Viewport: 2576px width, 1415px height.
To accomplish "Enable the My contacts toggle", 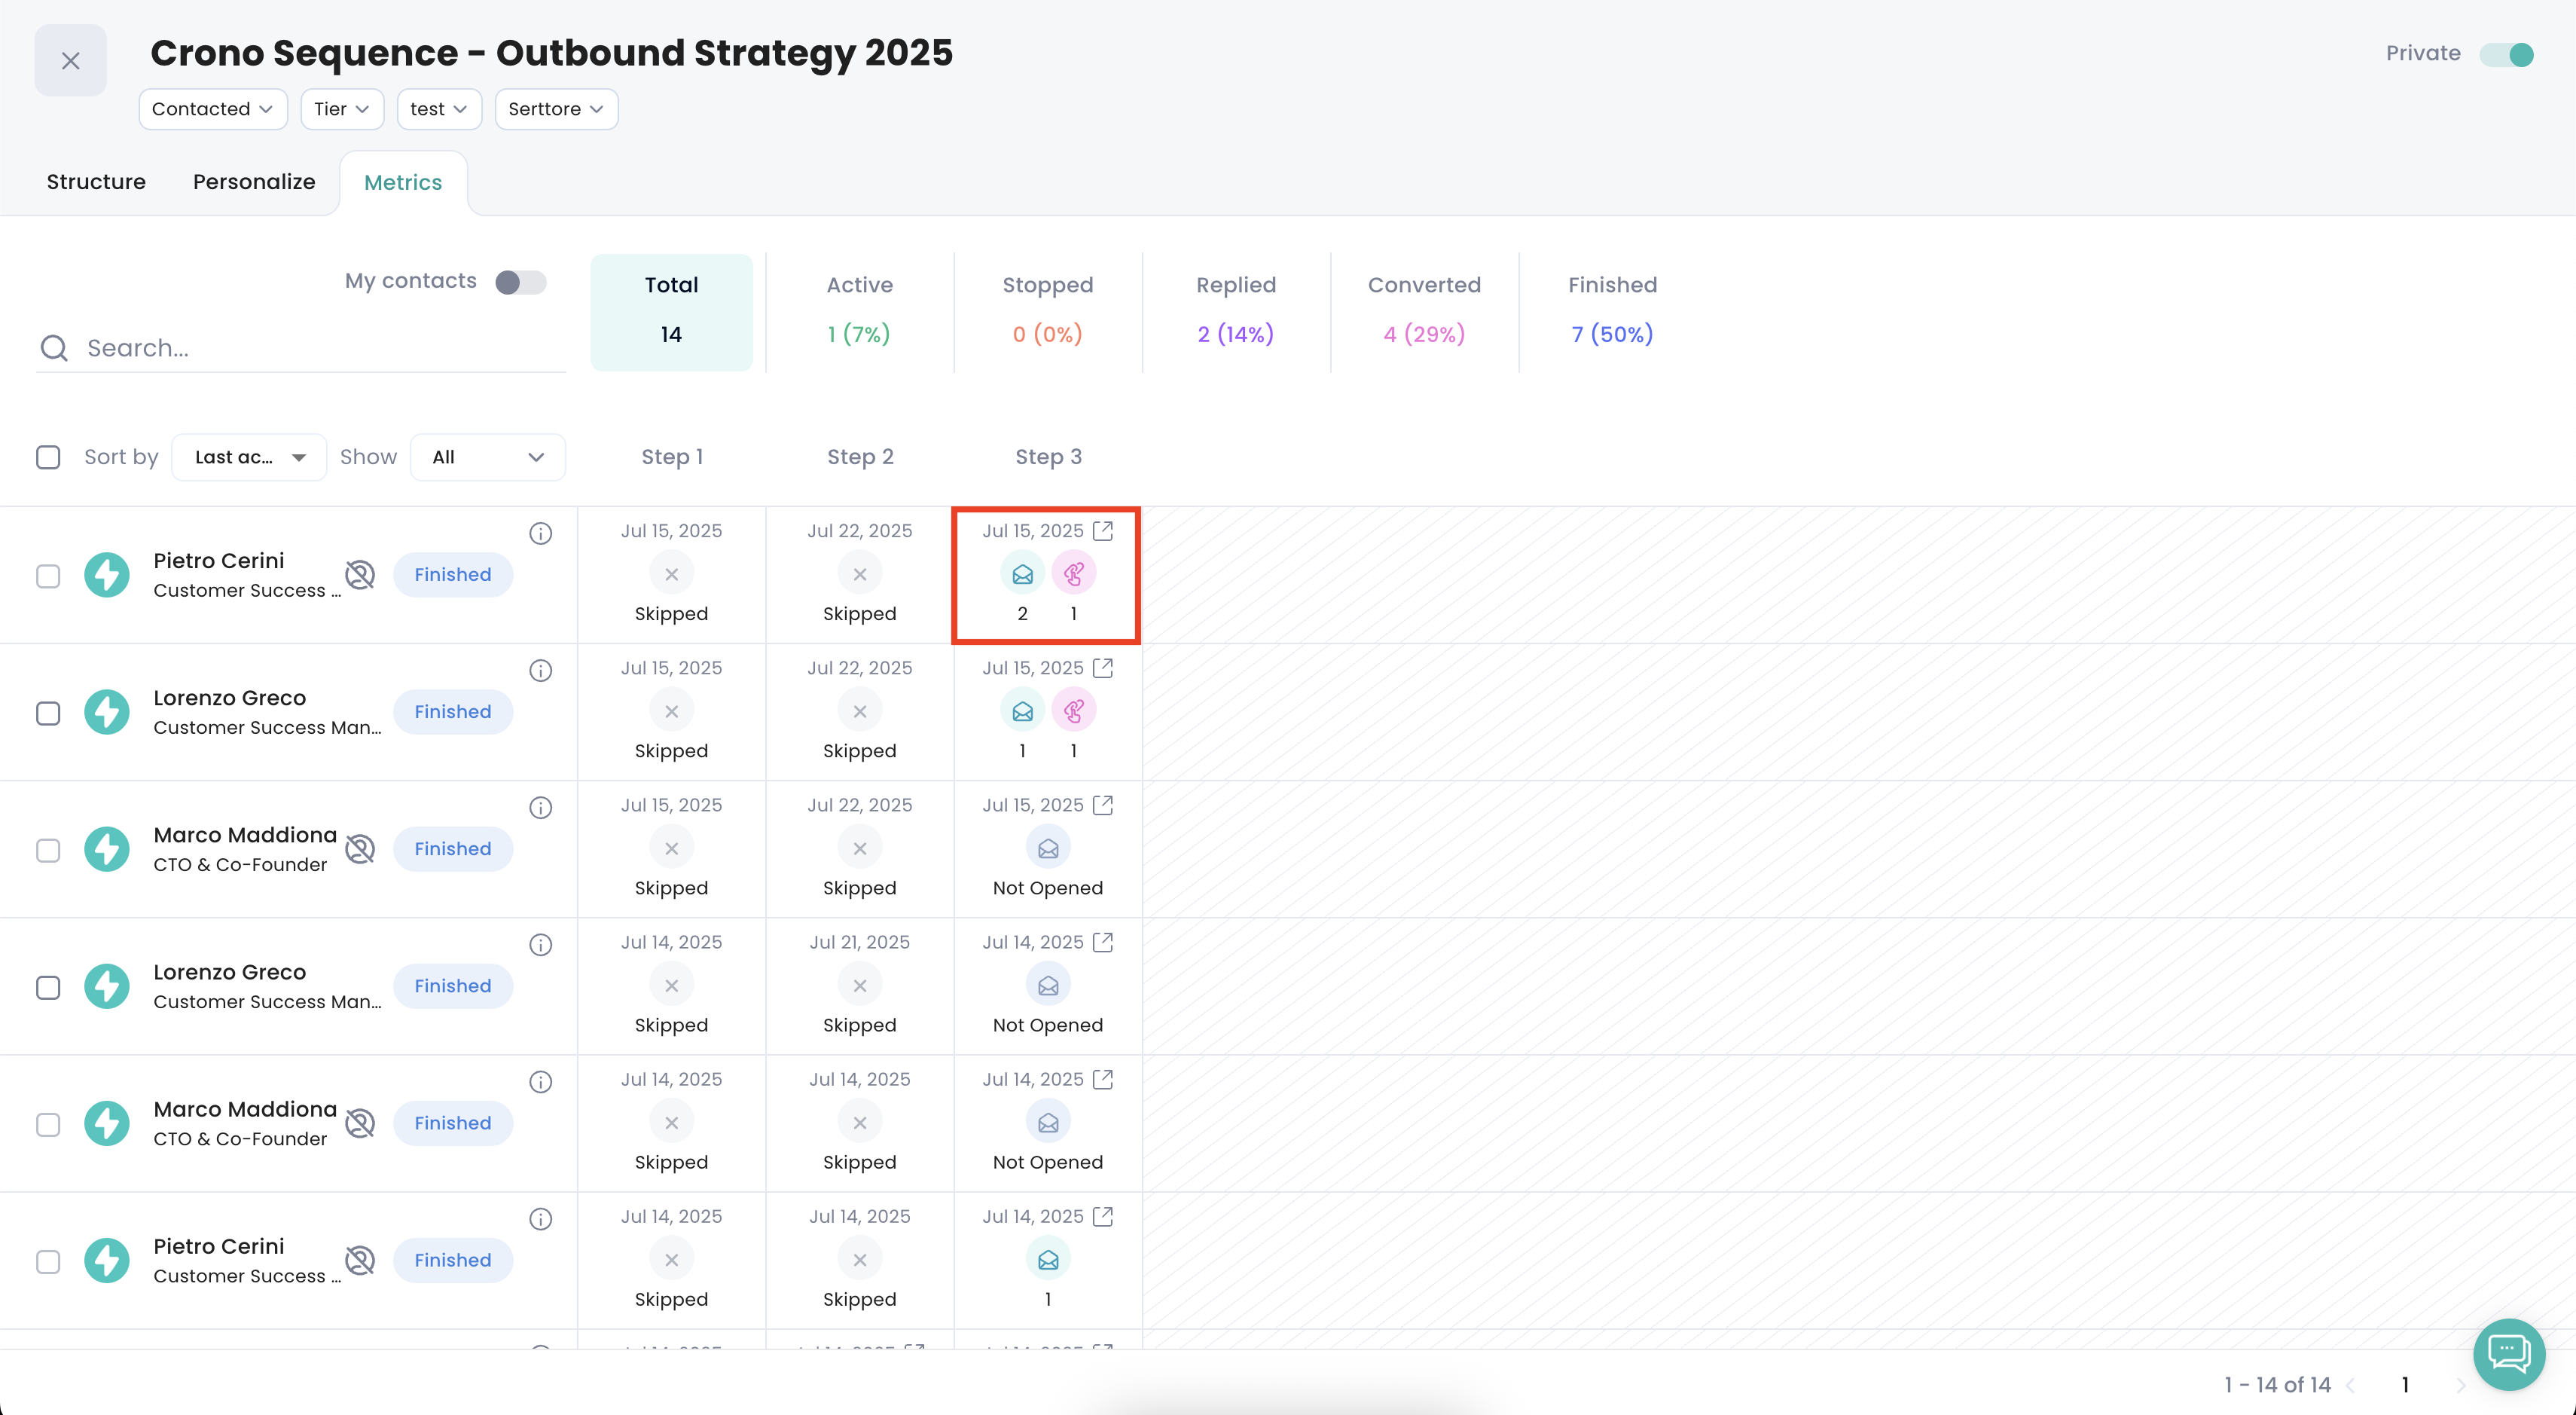I will point(520,282).
